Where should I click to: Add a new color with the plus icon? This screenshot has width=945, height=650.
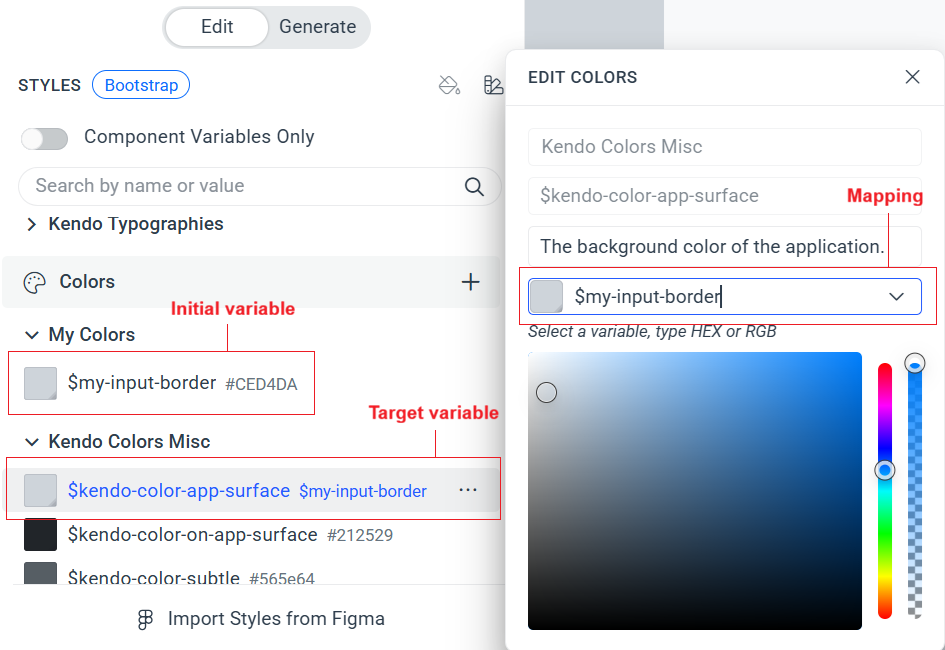pos(470,281)
